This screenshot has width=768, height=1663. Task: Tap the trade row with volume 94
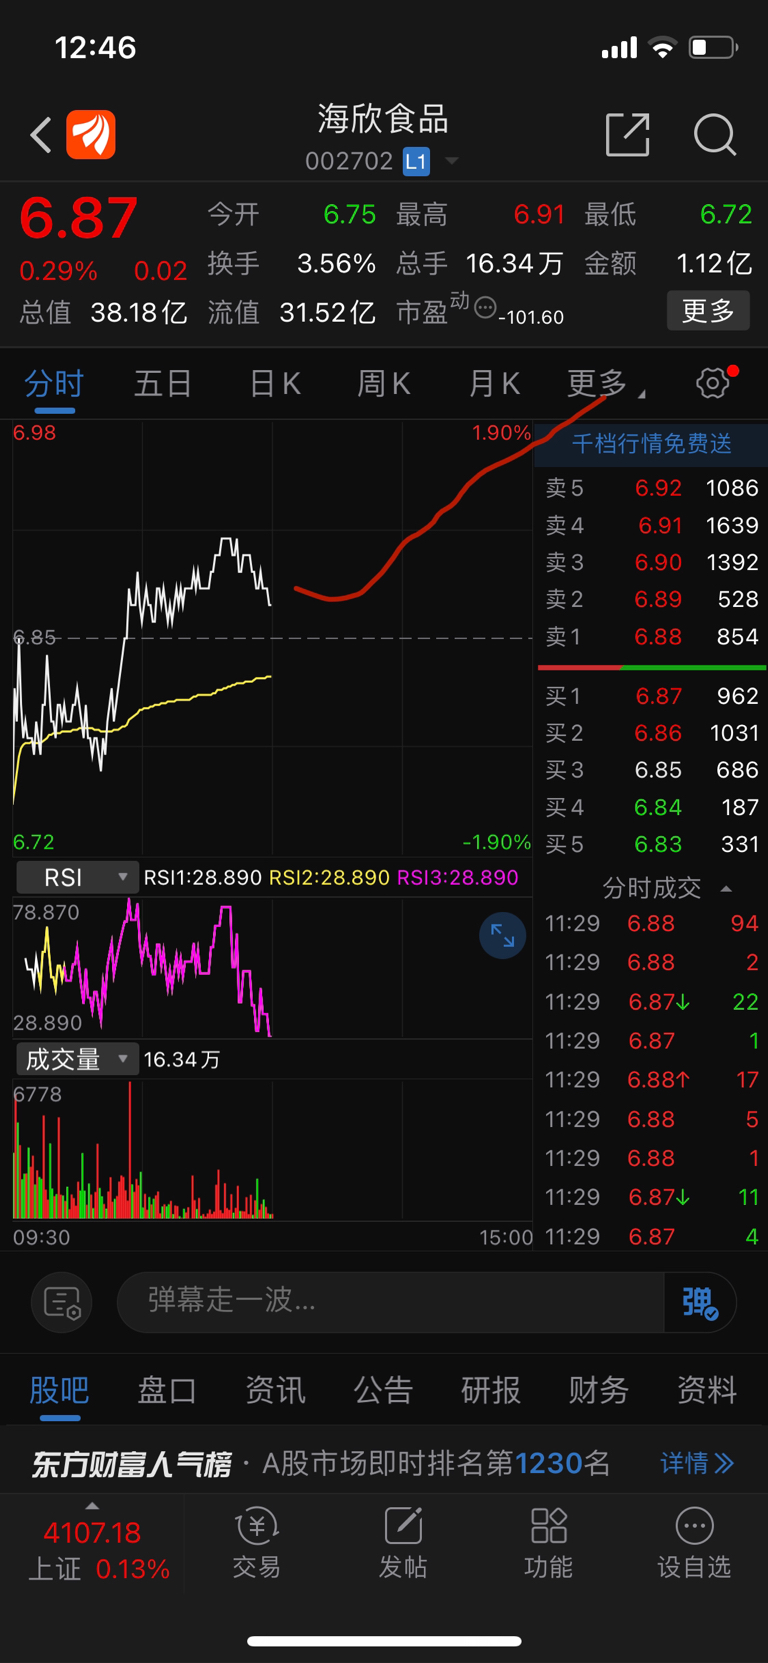(x=651, y=923)
